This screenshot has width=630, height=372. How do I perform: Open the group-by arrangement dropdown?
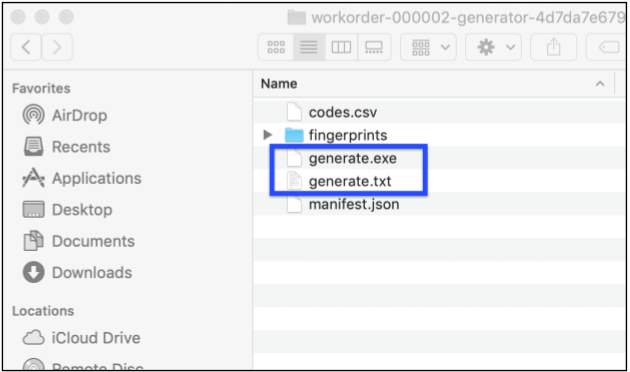pyautogui.click(x=428, y=47)
